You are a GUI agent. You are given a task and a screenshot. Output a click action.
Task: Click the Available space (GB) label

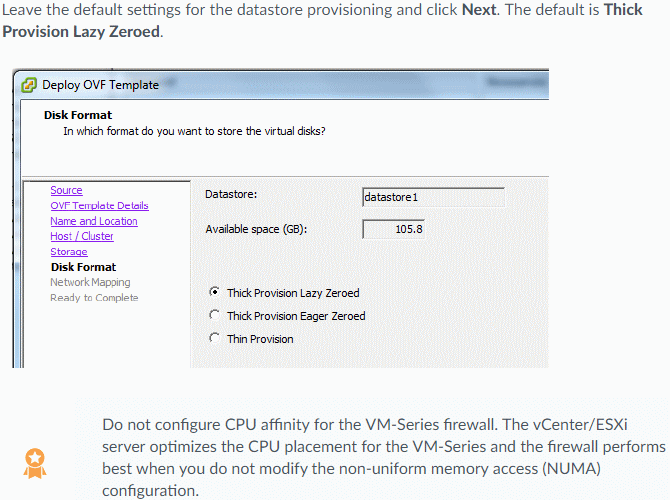click(x=256, y=229)
